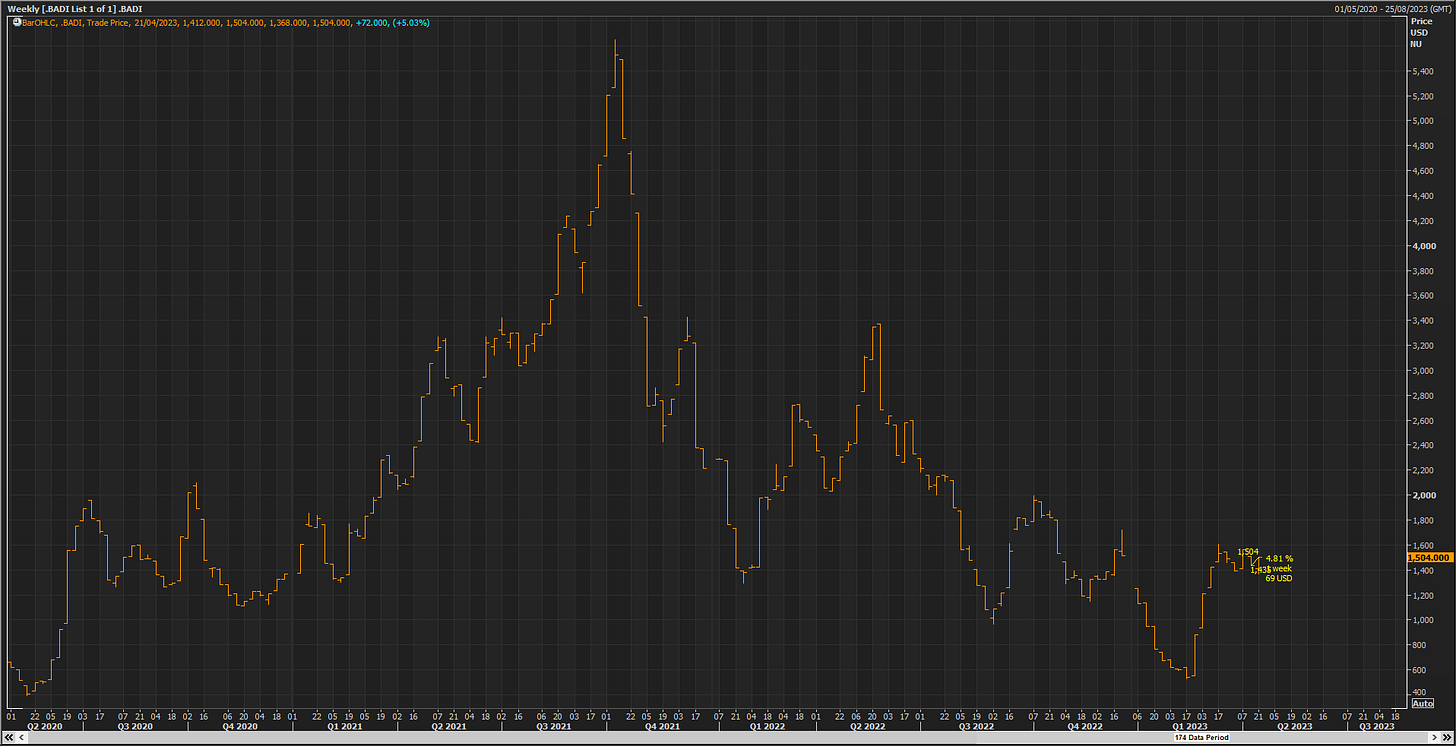Click the Q4 2020 time axis label

[x=240, y=726]
